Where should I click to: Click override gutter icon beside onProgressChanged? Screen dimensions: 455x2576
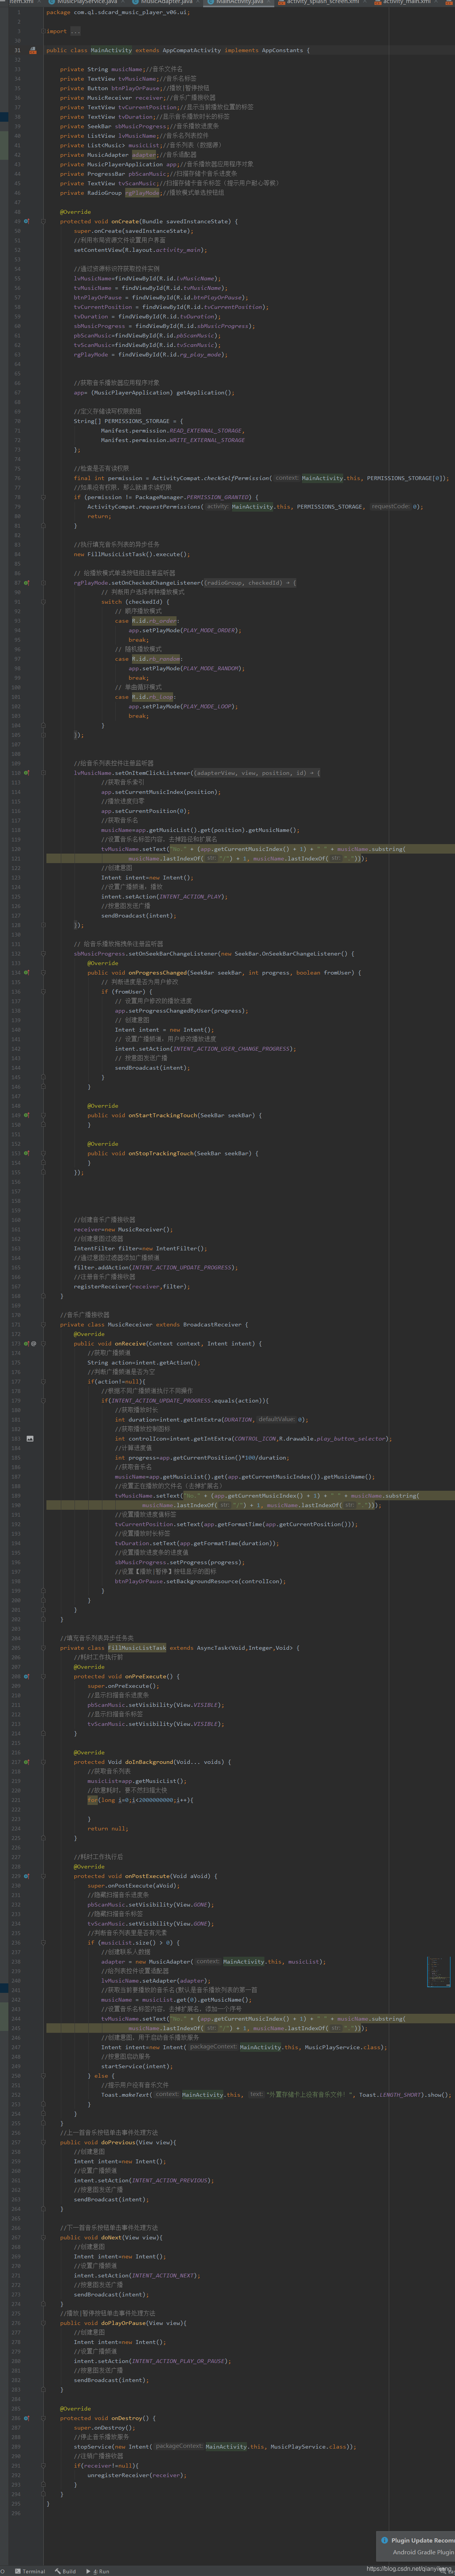(27, 972)
